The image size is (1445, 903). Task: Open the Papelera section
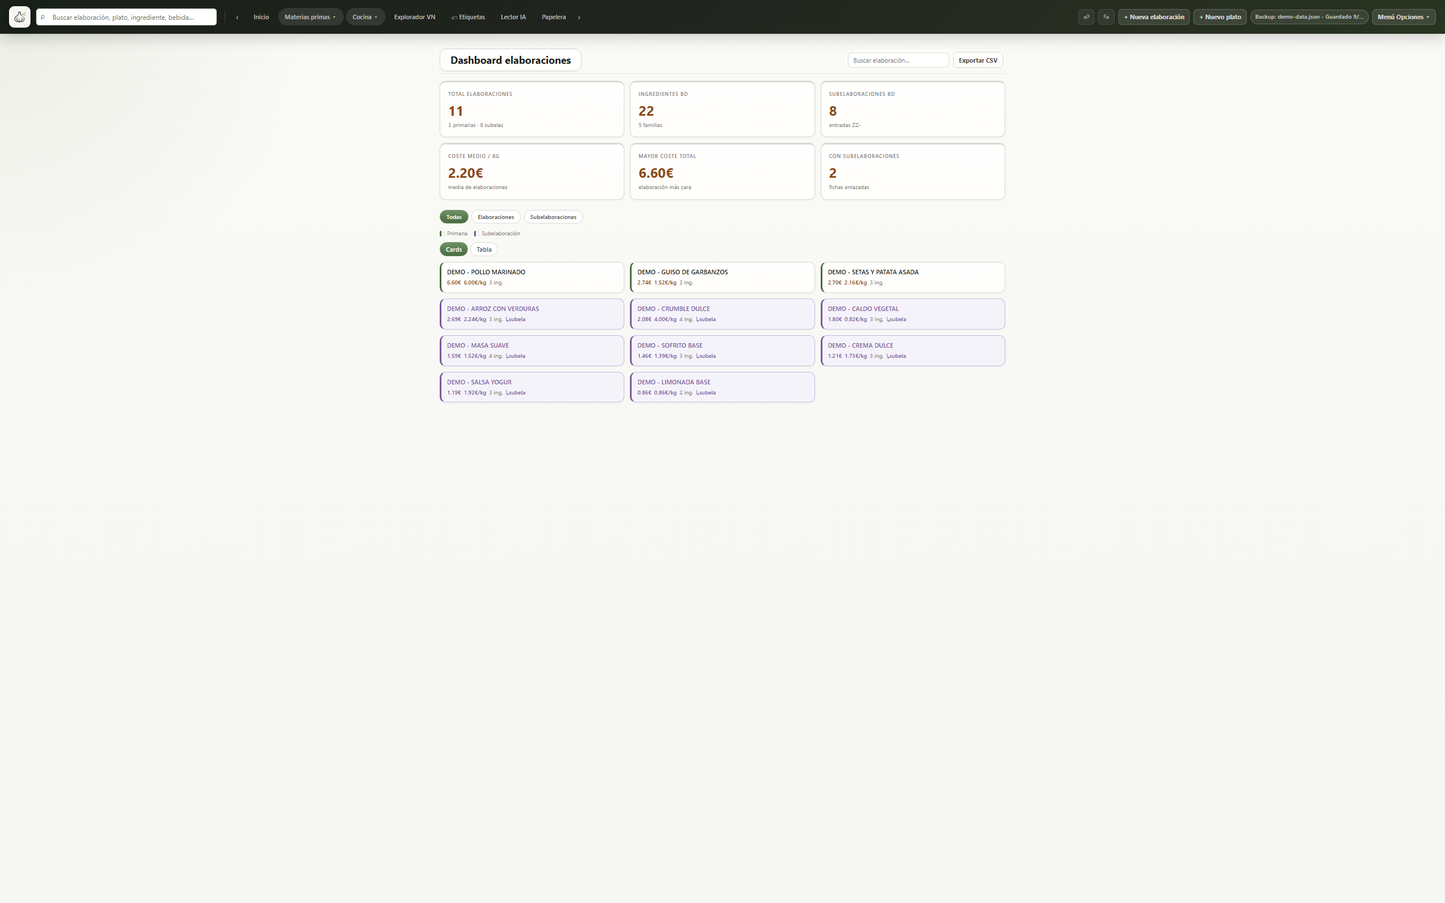point(554,17)
